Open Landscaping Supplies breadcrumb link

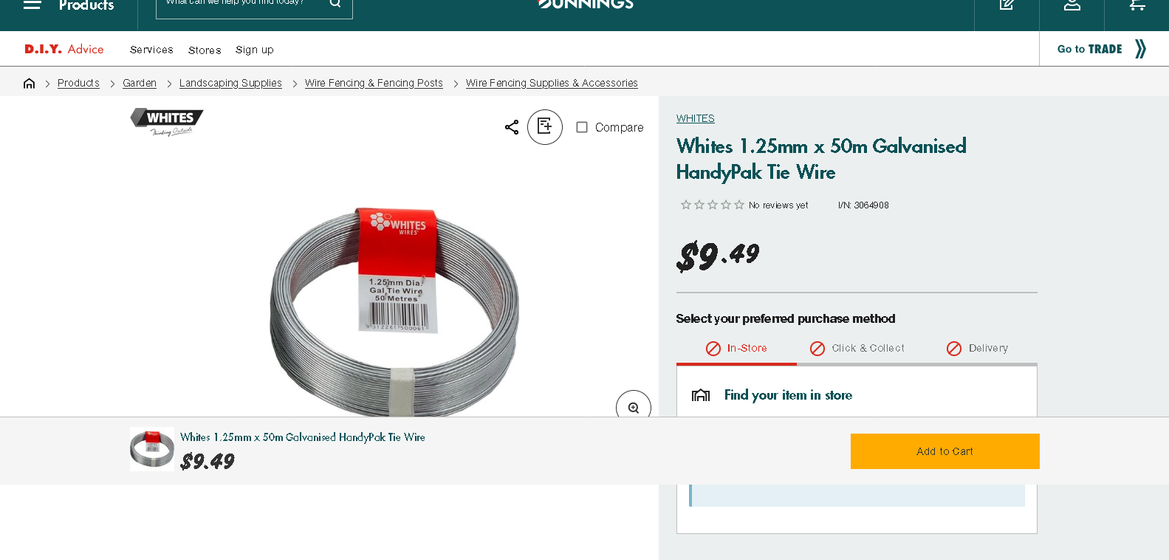click(230, 84)
